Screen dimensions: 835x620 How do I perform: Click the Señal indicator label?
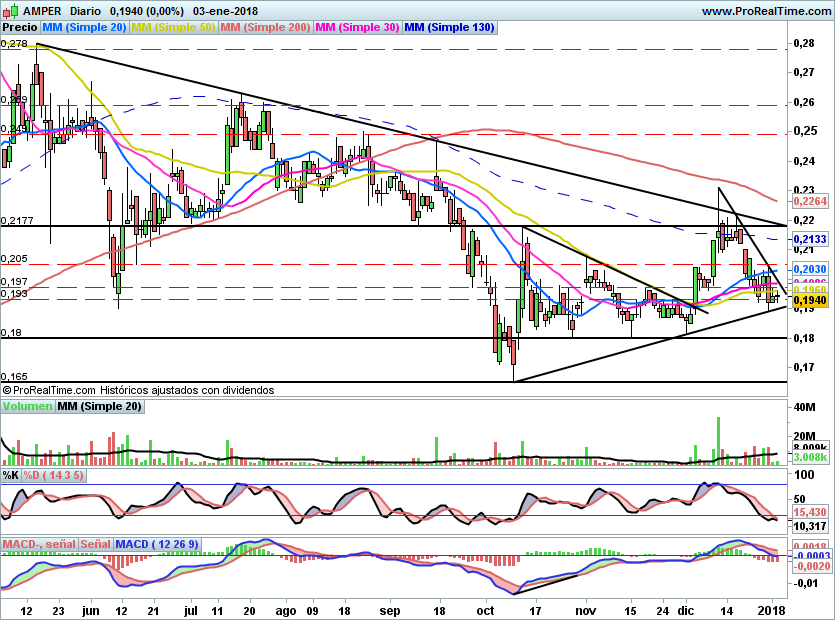[x=96, y=544]
